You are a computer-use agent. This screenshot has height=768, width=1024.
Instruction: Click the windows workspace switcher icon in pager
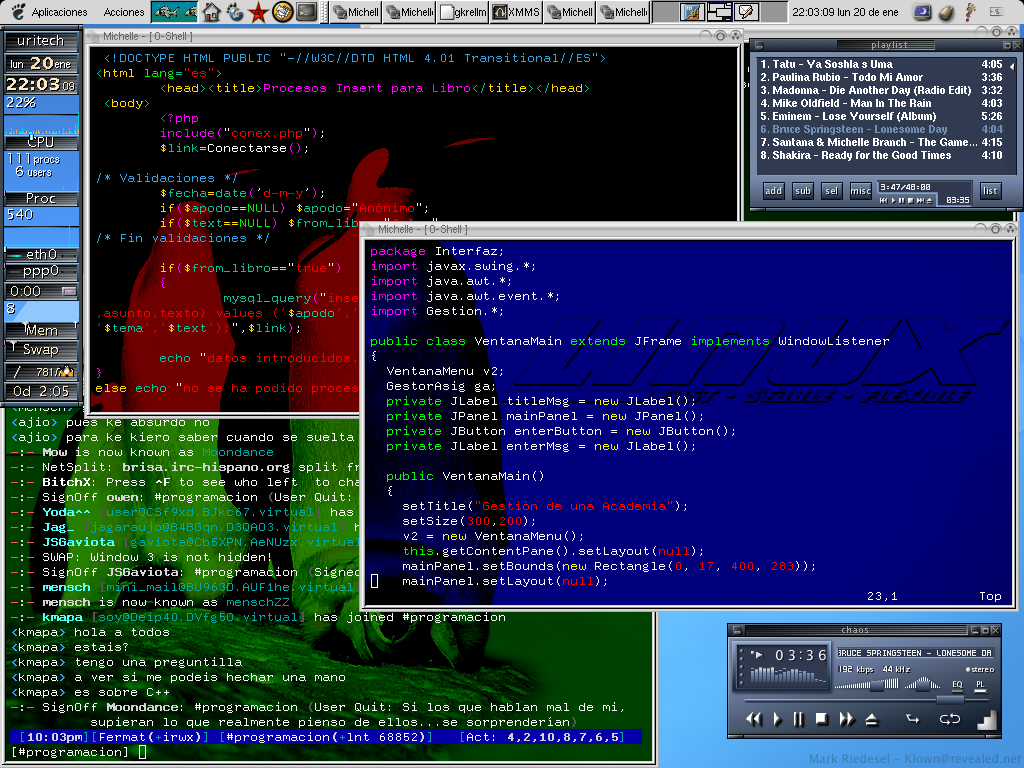(719, 12)
